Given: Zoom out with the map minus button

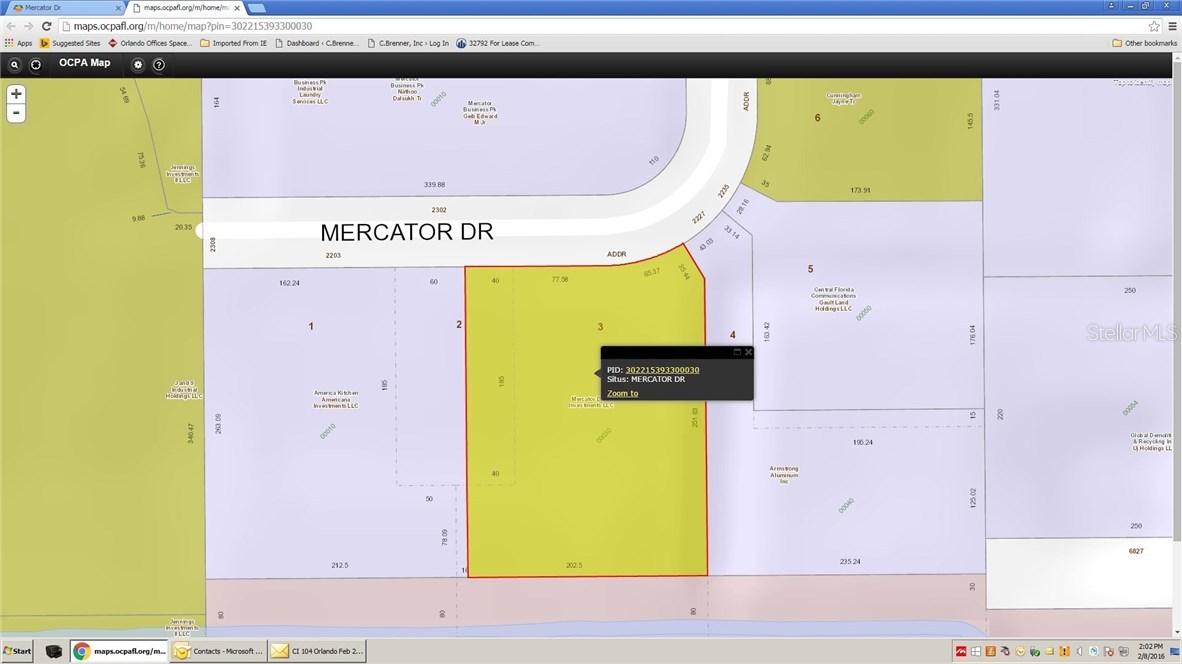Looking at the screenshot, I should pyautogui.click(x=16, y=113).
